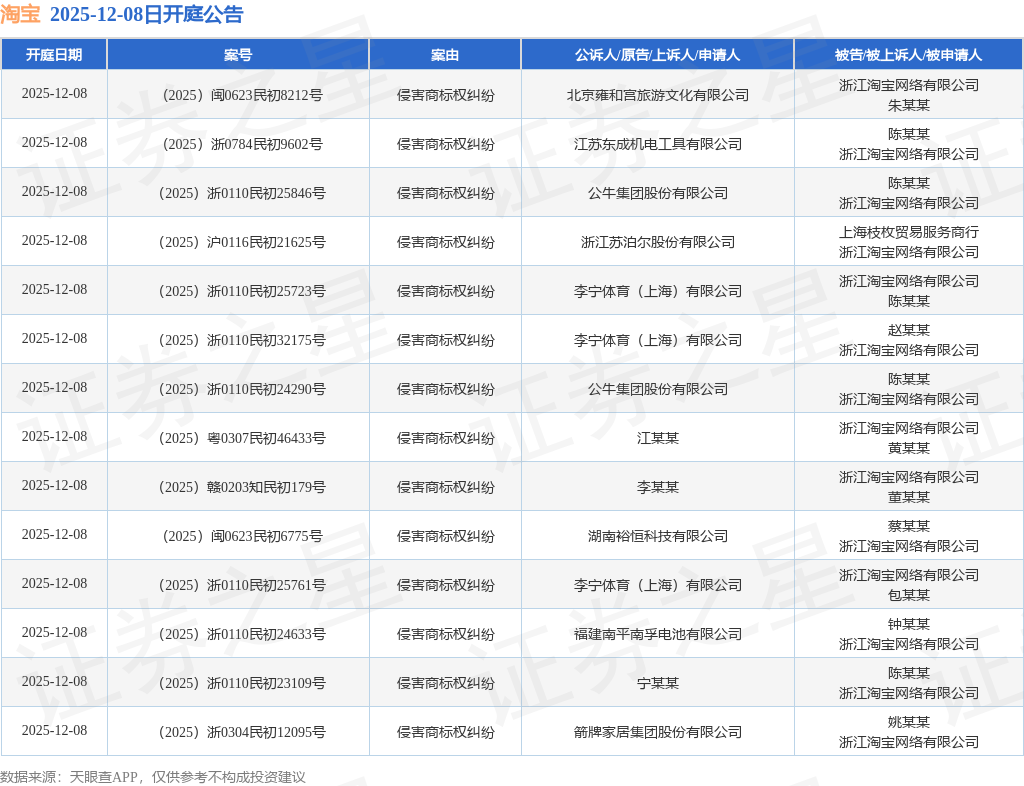Select plaintiff 李某某

tap(658, 487)
